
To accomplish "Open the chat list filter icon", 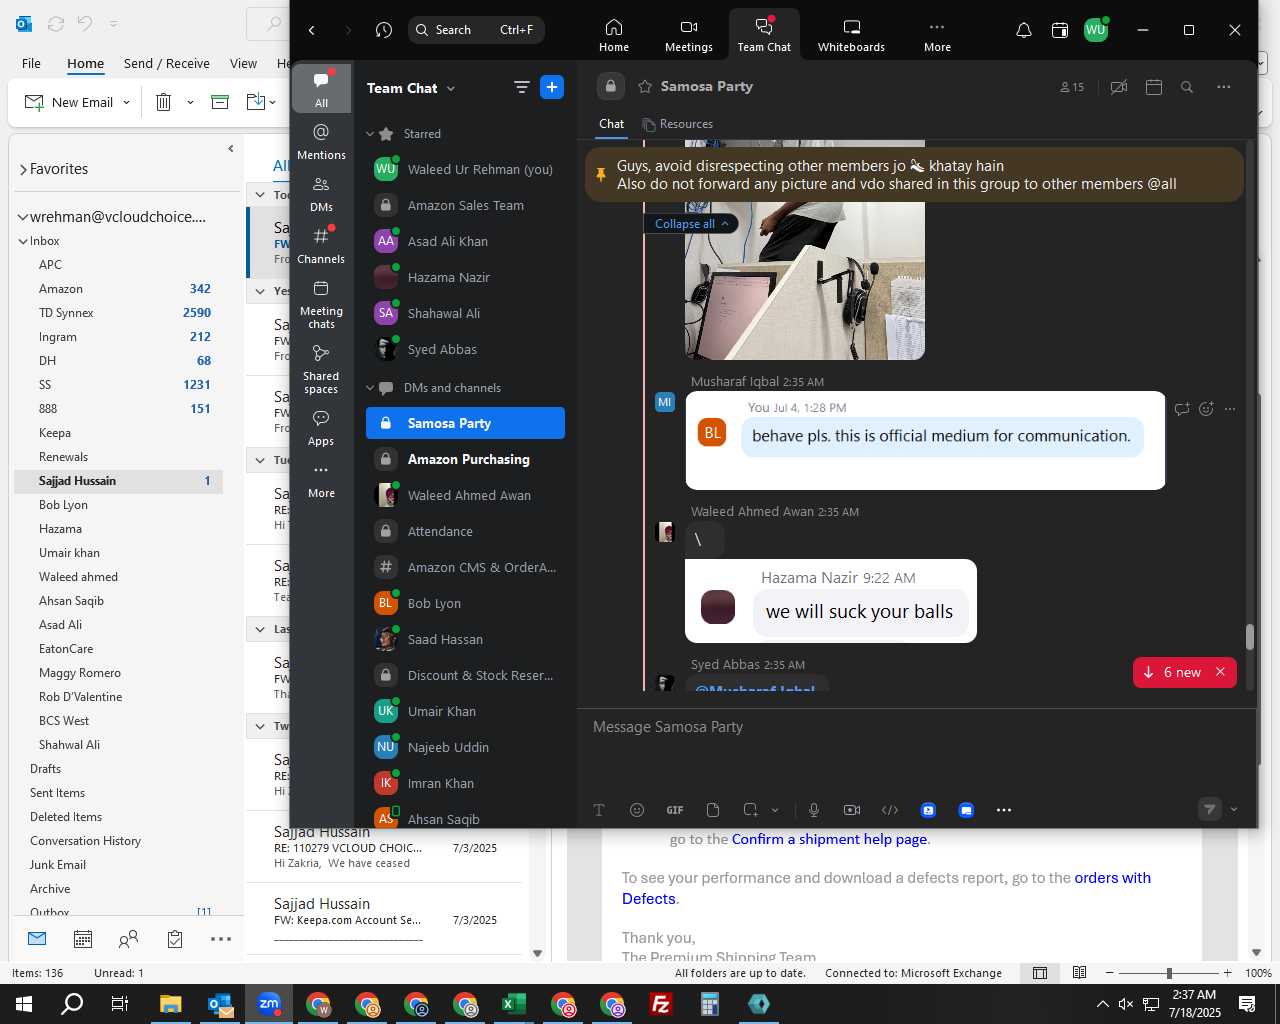I will coord(521,87).
